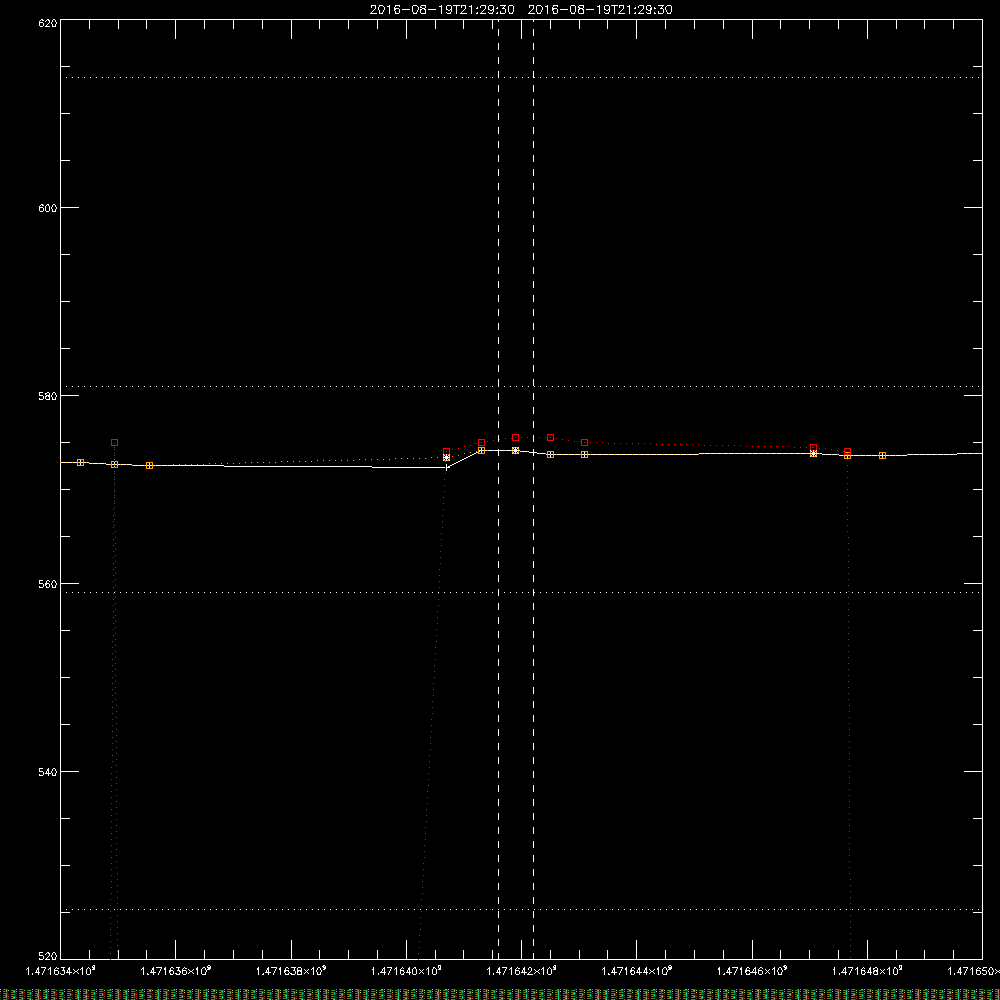Click the 1.471634×10⁹ x-axis label
The height and width of the screenshot is (1000, 1000).
[61, 971]
